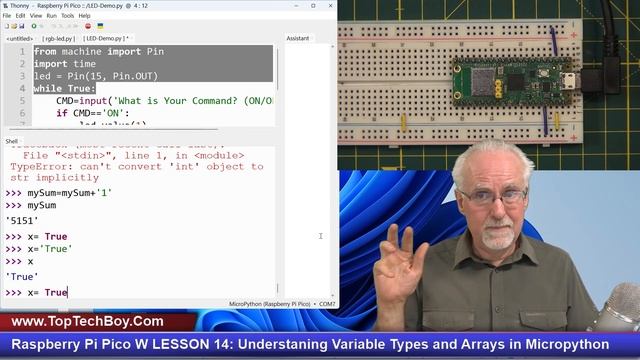Click the TypeError message in Shell
This screenshot has height=360, width=640.
tap(137, 172)
